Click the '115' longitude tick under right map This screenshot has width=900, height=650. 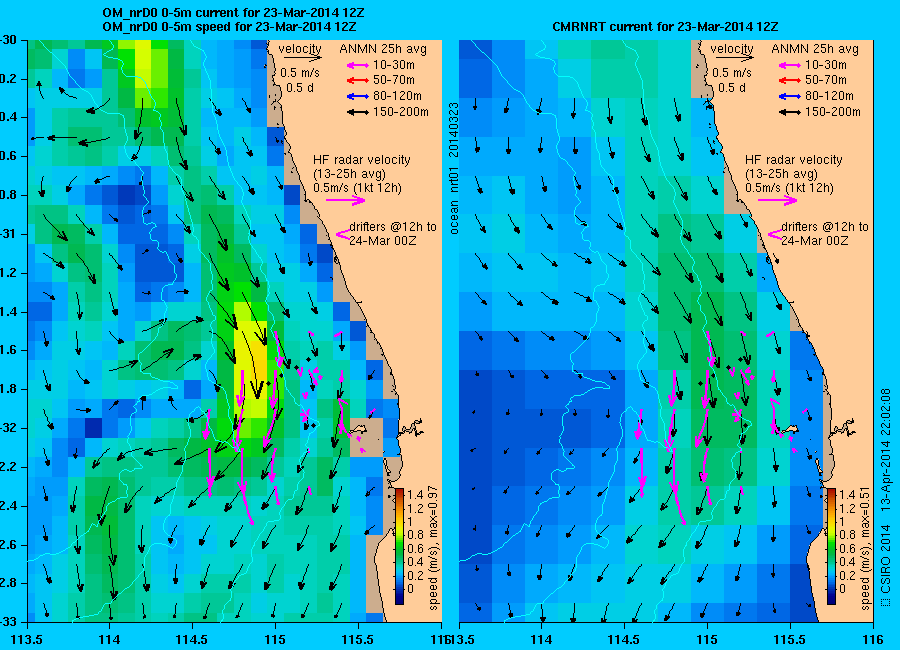(707, 639)
